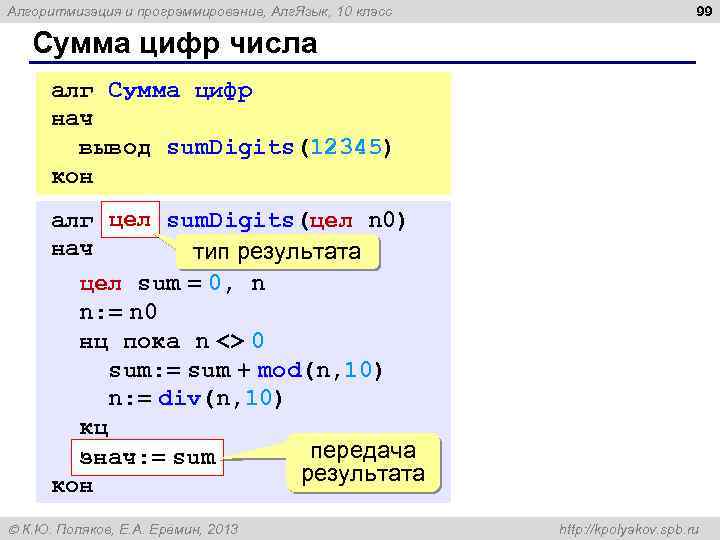Click the slide title 'Сумма цифр числа'
The height and width of the screenshot is (540, 720).
click(x=175, y=44)
